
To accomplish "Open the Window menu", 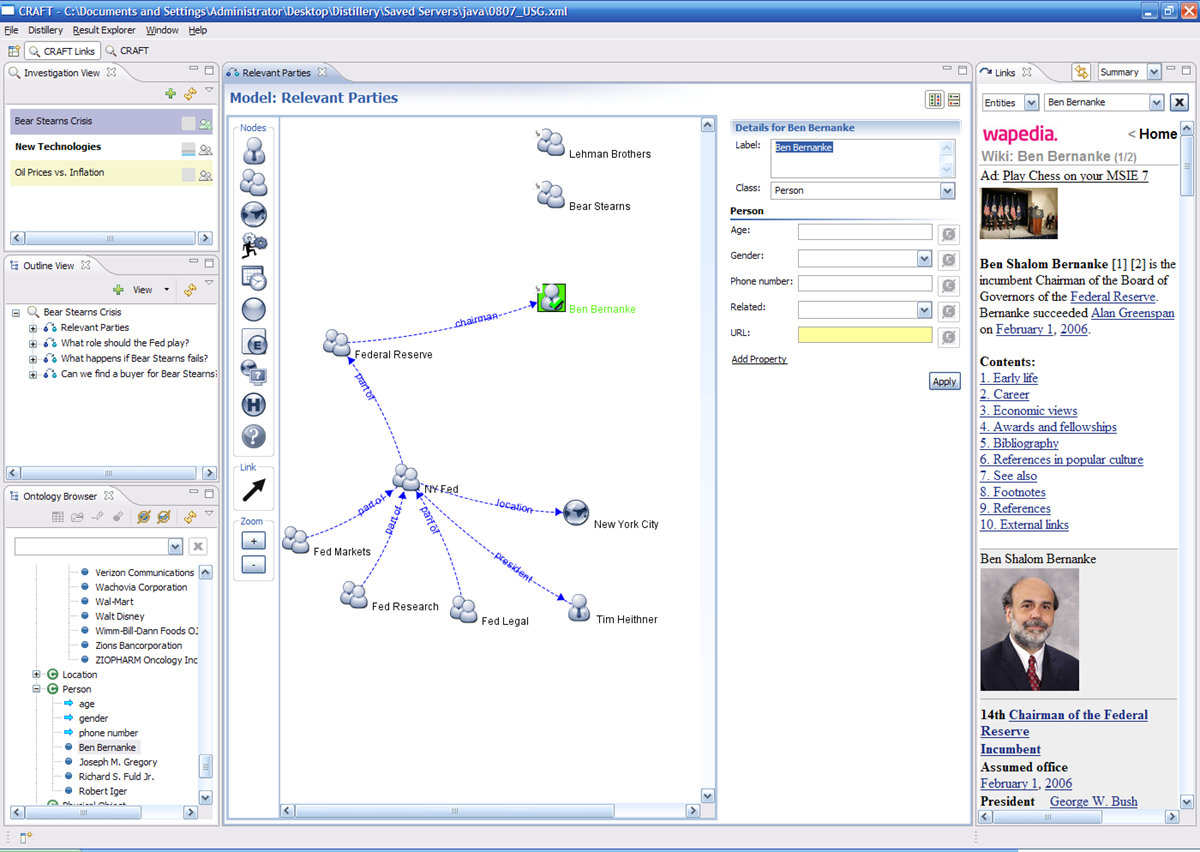I will tap(162, 30).
